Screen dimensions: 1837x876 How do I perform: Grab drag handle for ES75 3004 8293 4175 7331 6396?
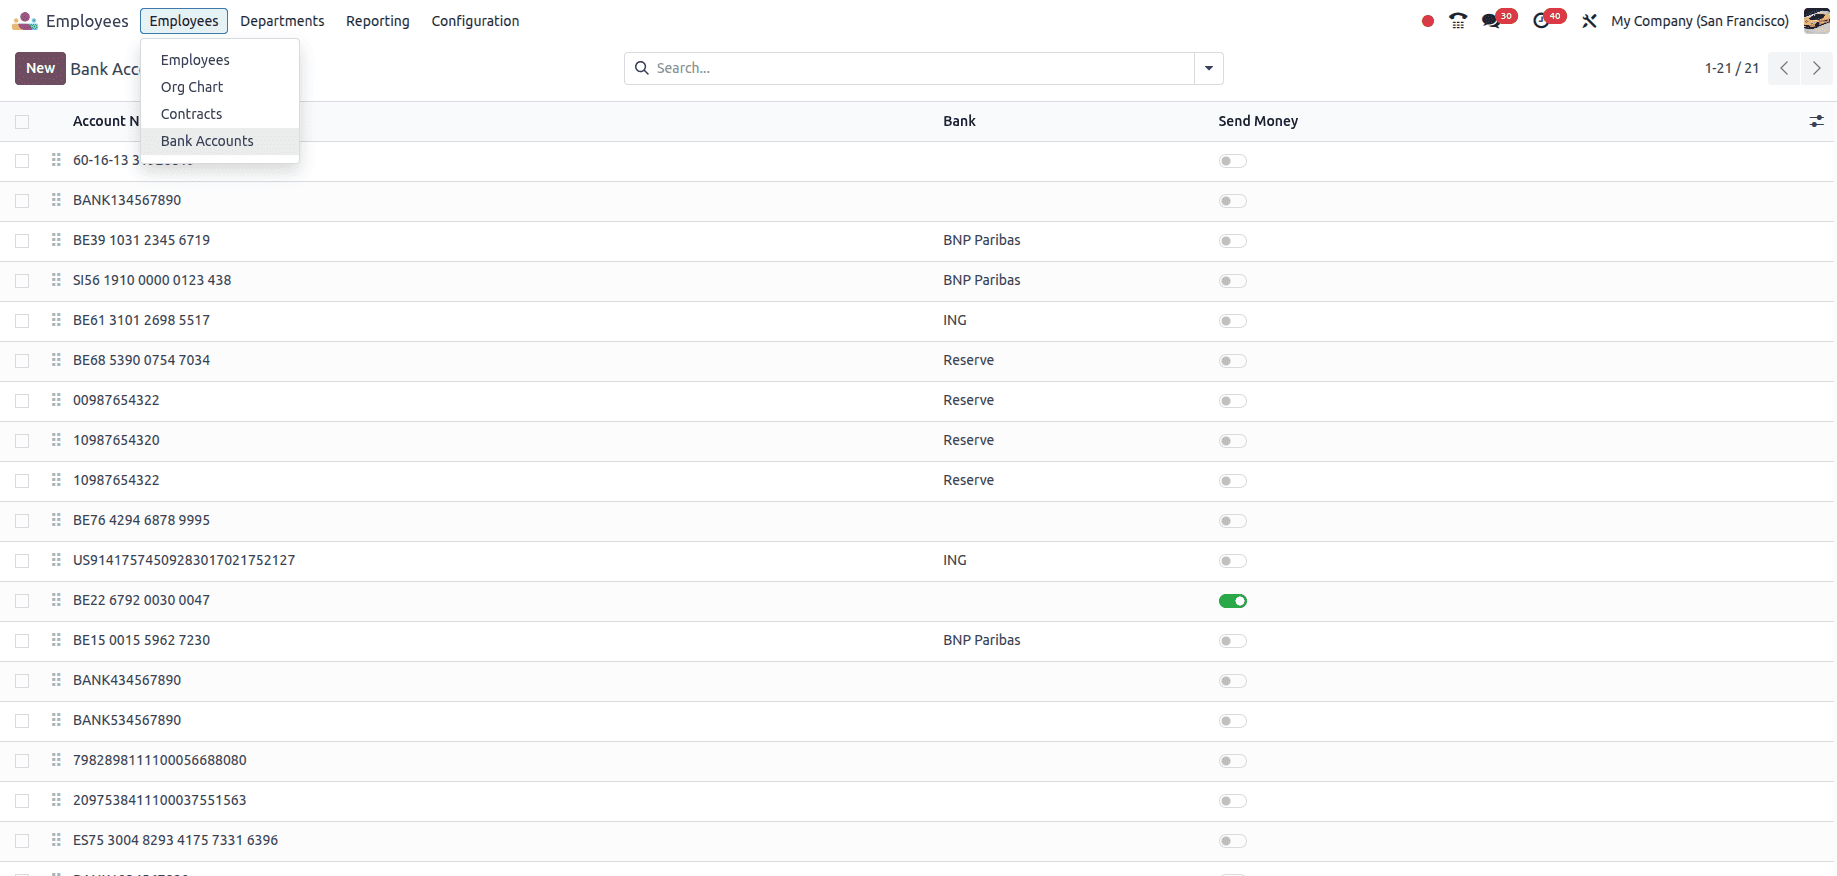point(56,840)
